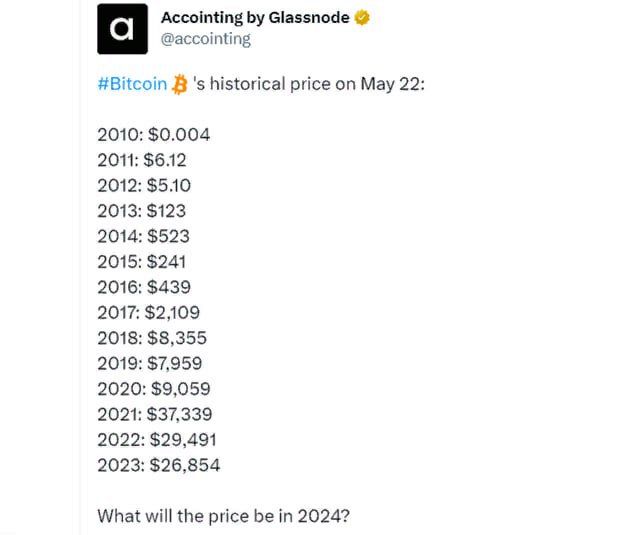The image size is (640, 535).
Task: Click the gold verified badge
Action: [363, 18]
